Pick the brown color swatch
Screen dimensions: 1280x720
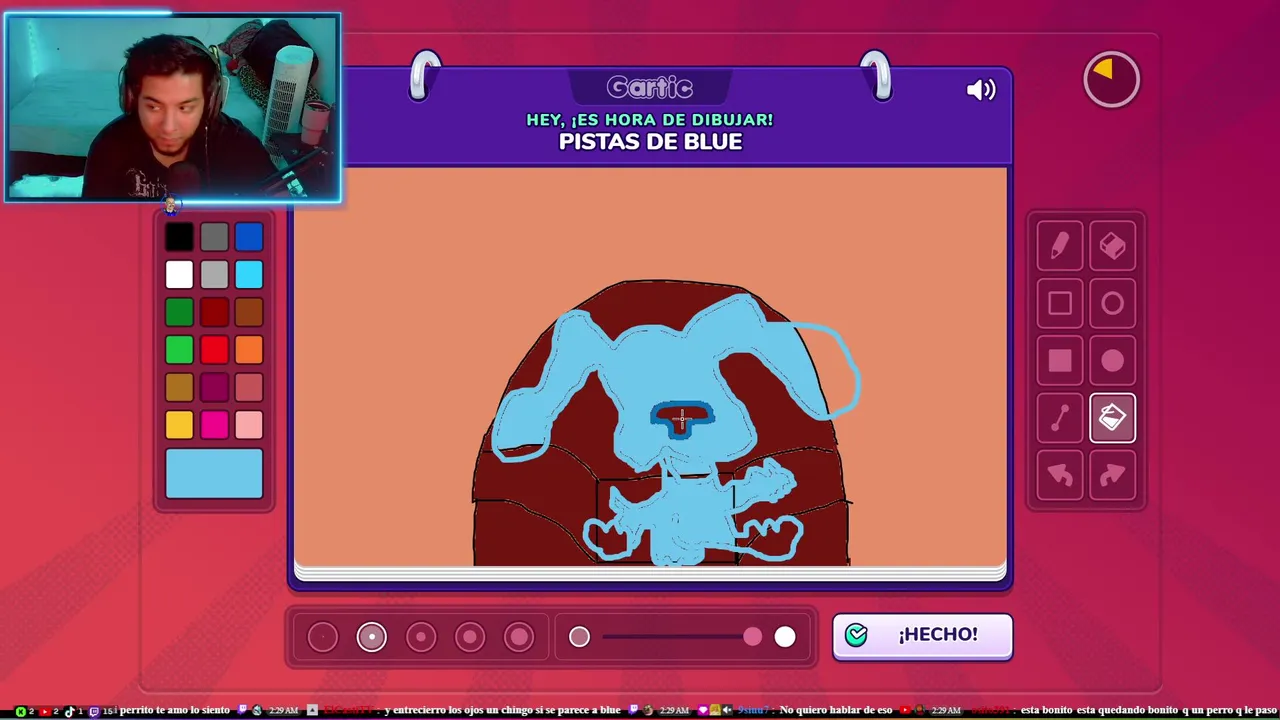pos(249,312)
